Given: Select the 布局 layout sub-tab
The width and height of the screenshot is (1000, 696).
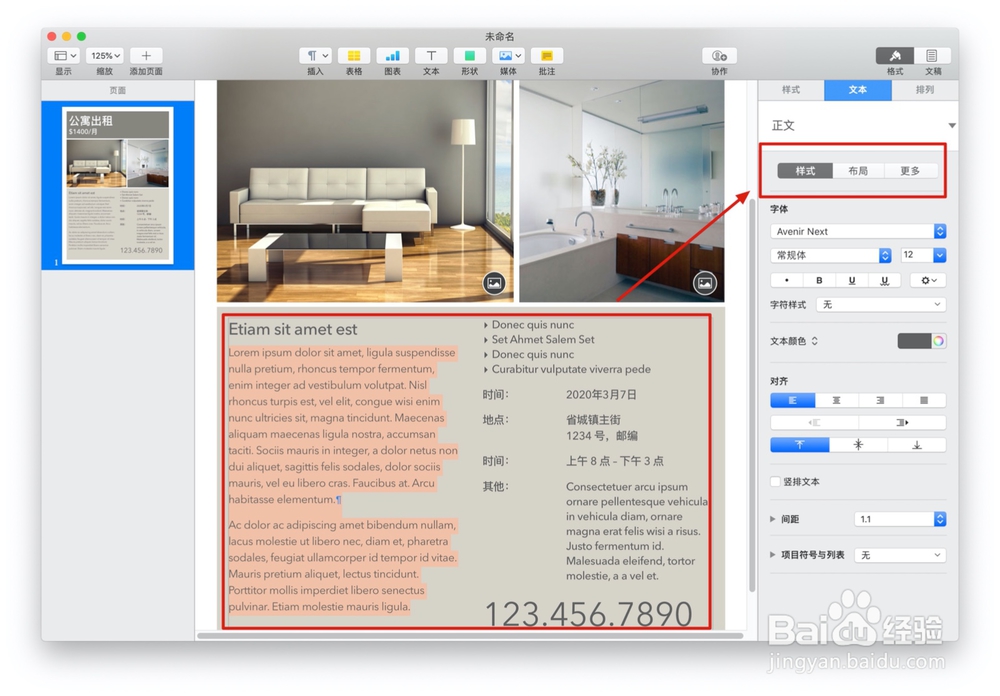Looking at the screenshot, I should (x=858, y=170).
